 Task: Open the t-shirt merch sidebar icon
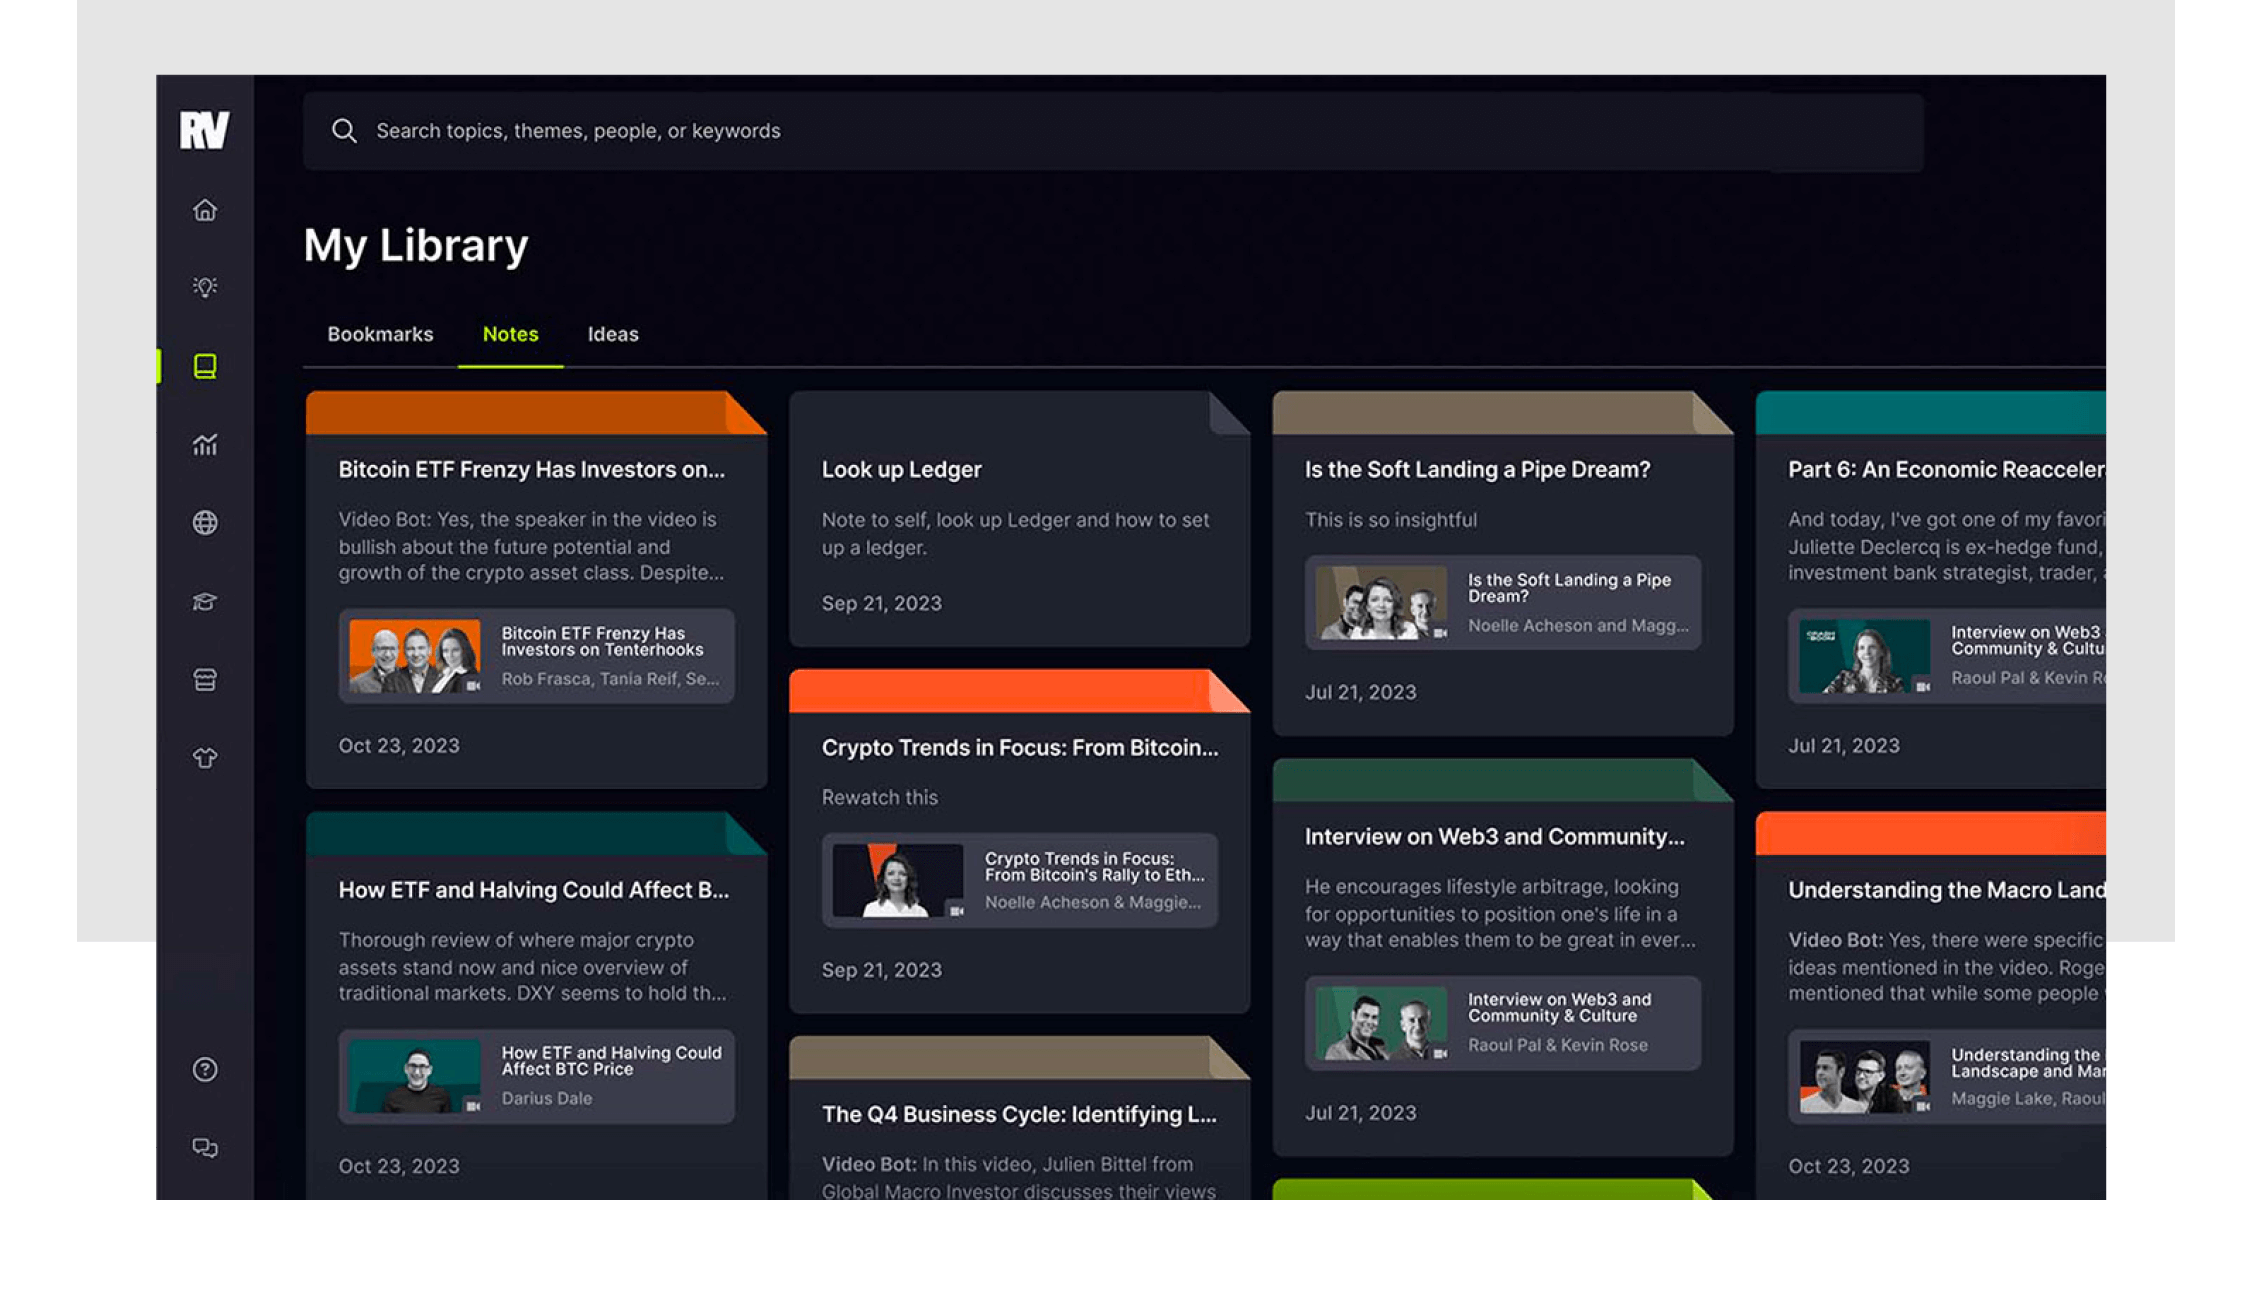click(205, 758)
